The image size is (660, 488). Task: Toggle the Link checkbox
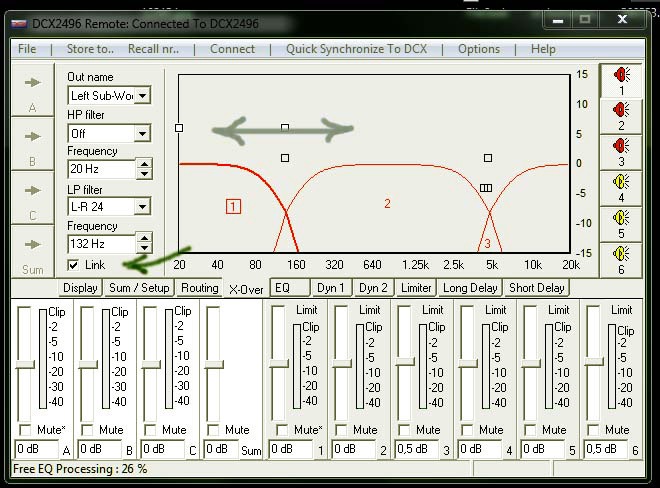click(x=73, y=265)
